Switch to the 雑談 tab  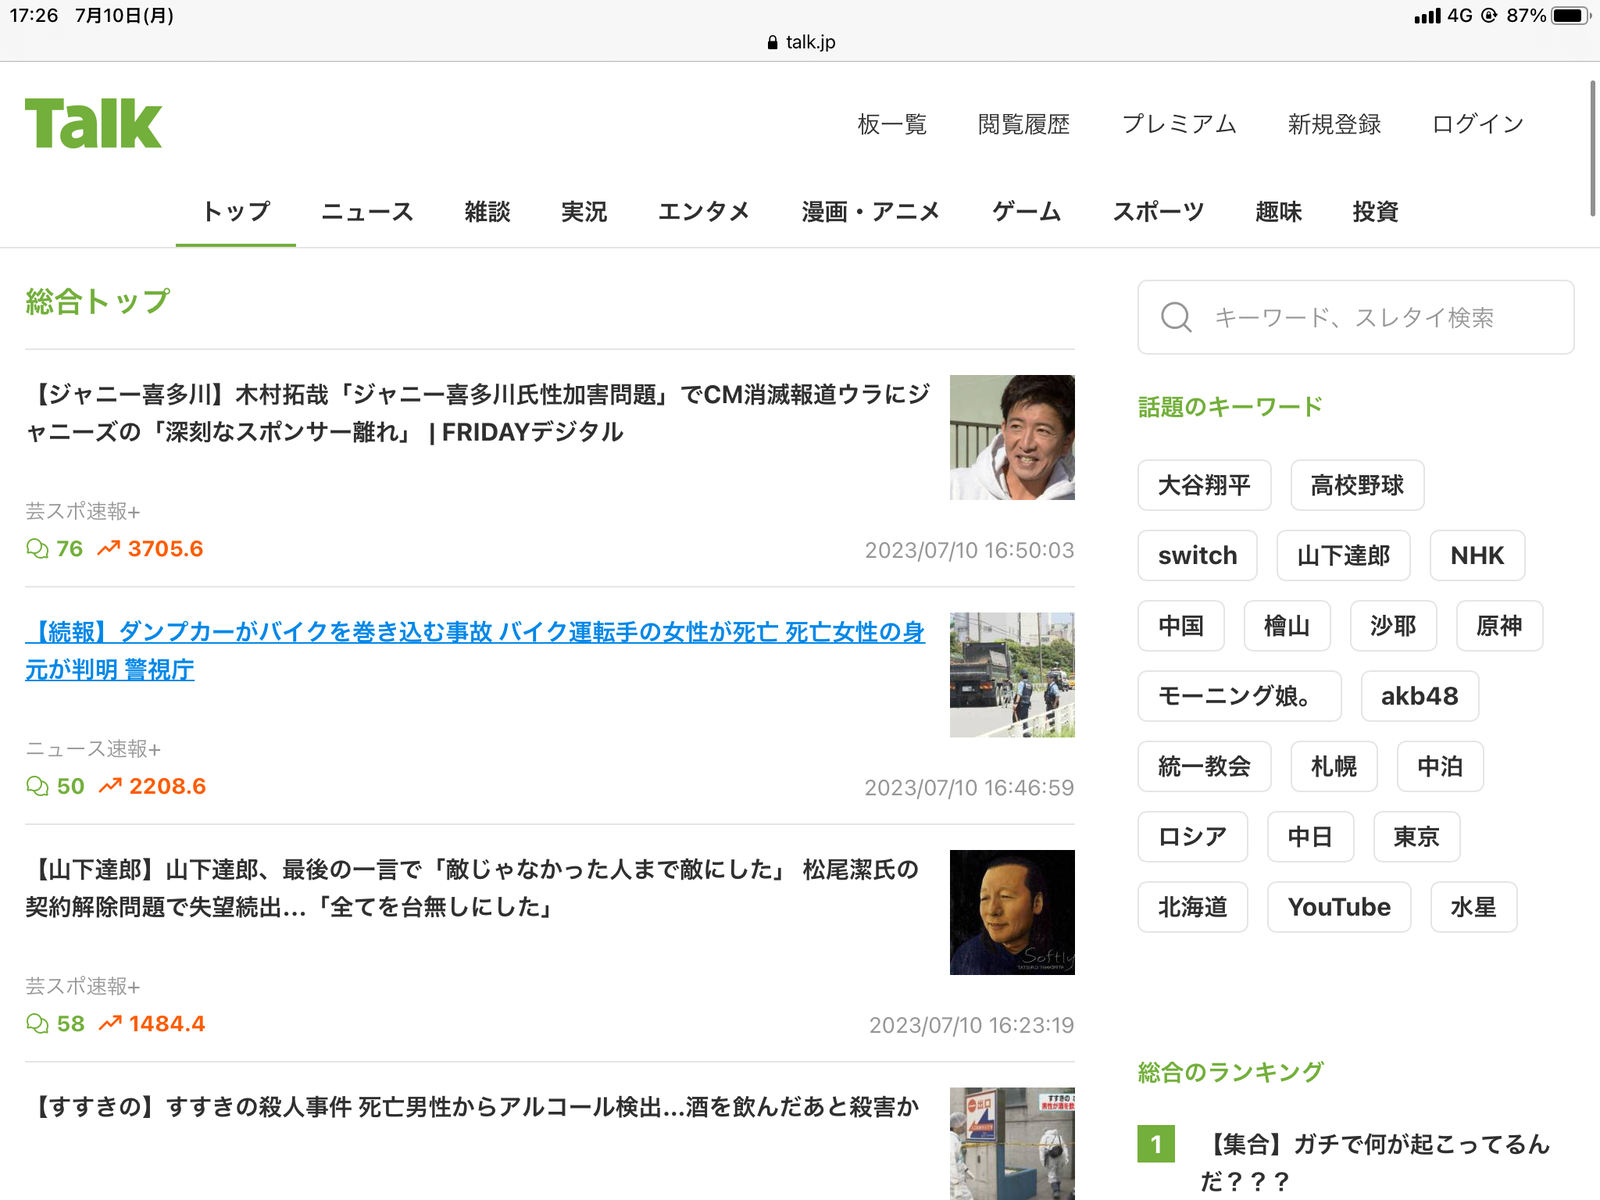tap(487, 212)
